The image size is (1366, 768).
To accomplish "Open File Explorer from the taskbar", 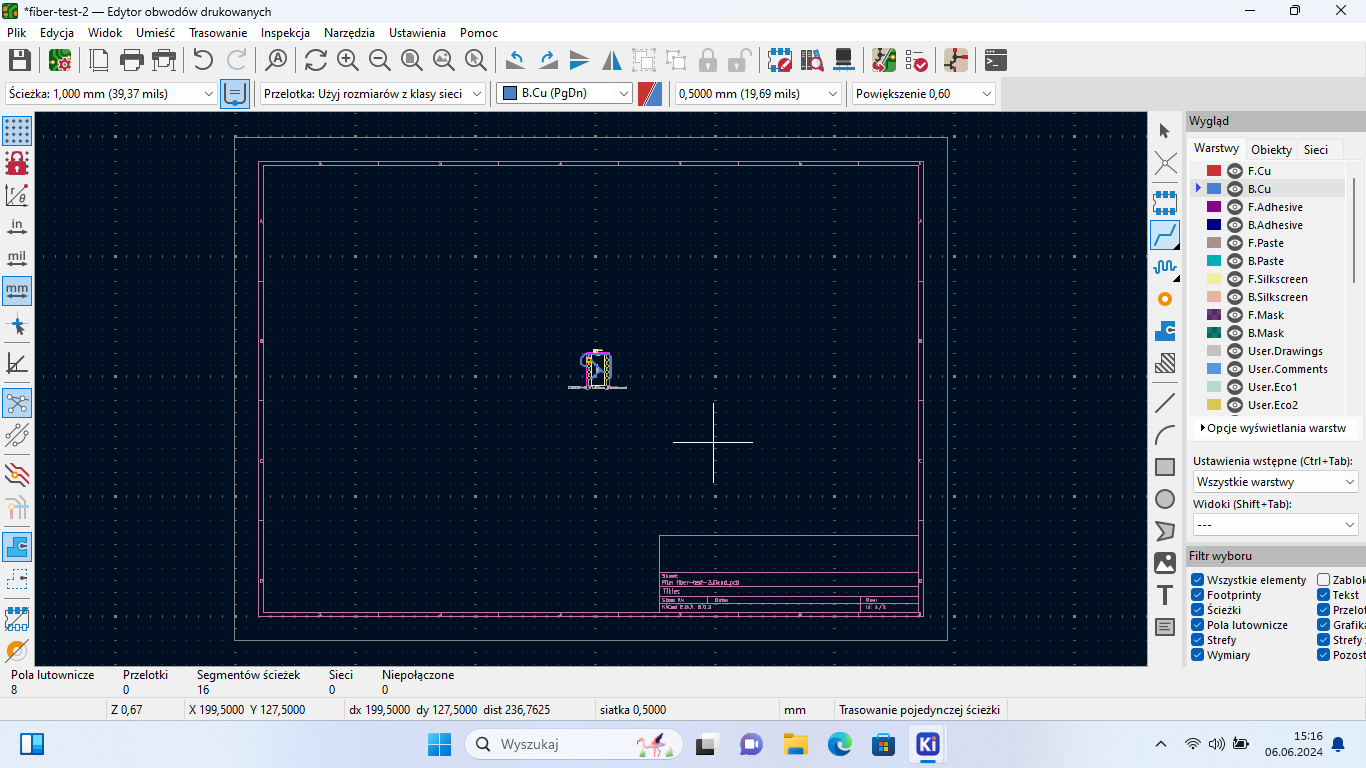I will pyautogui.click(x=795, y=744).
